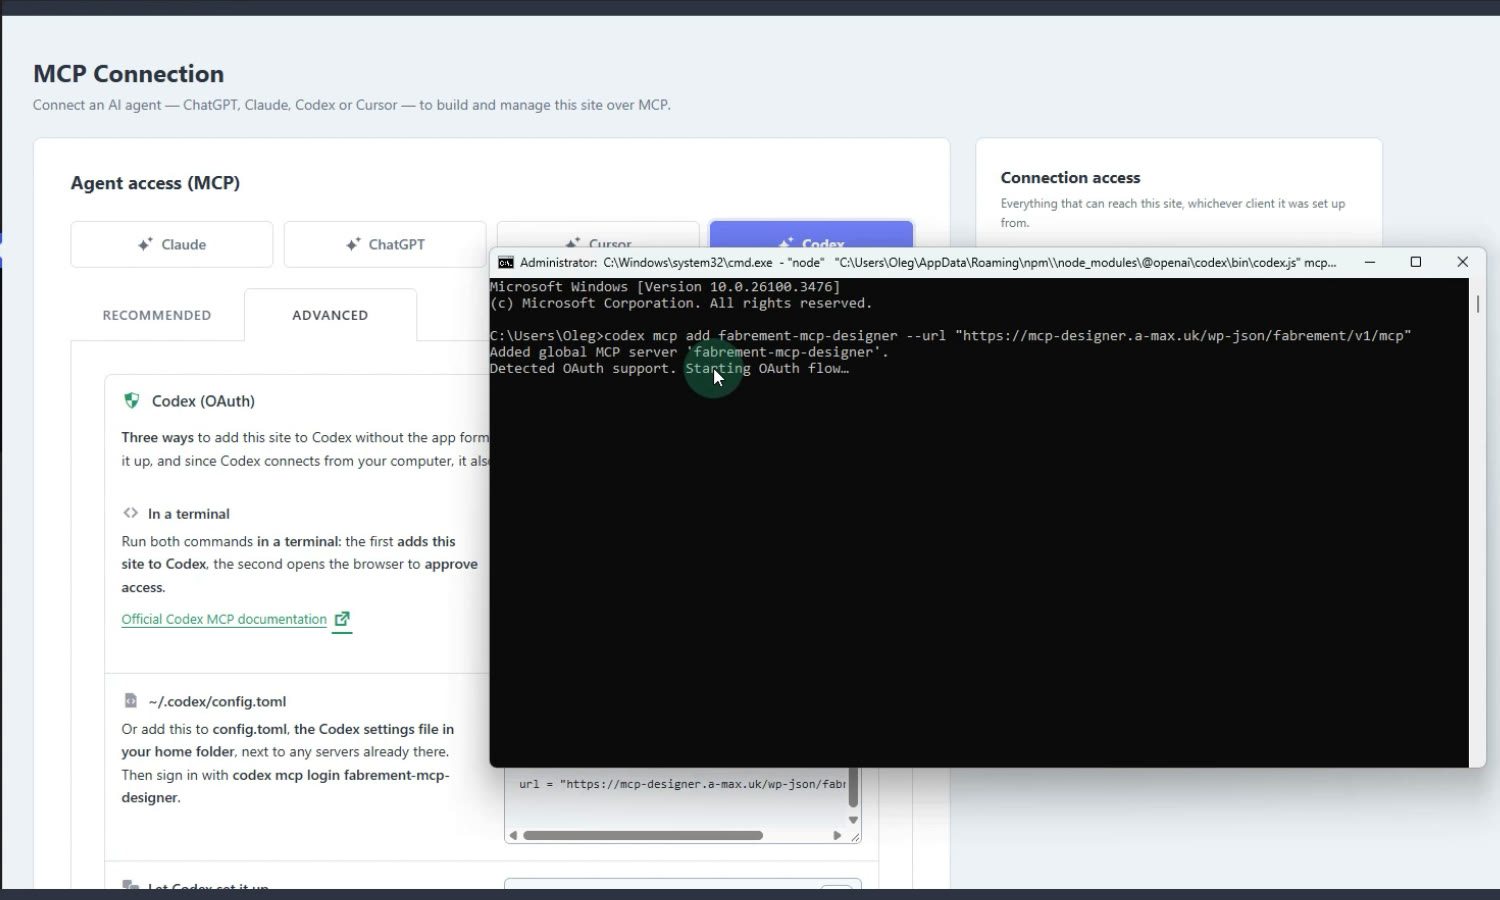Click the 'Microsoft Windows [Version' line in terminal
This screenshot has height=900, width=1500.
[665, 287]
